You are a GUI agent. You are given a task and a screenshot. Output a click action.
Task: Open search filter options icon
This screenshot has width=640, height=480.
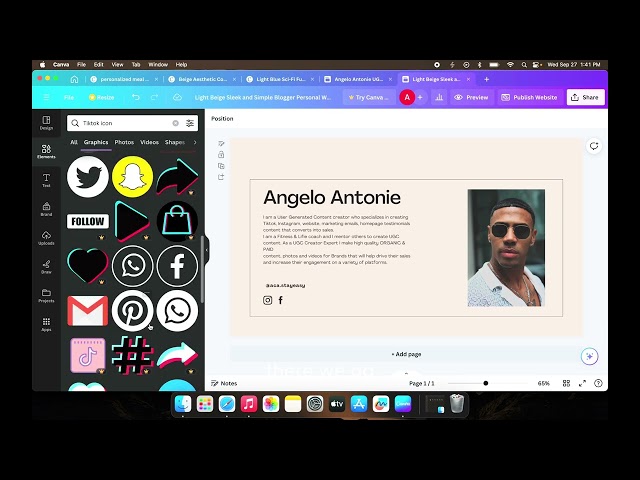point(190,123)
